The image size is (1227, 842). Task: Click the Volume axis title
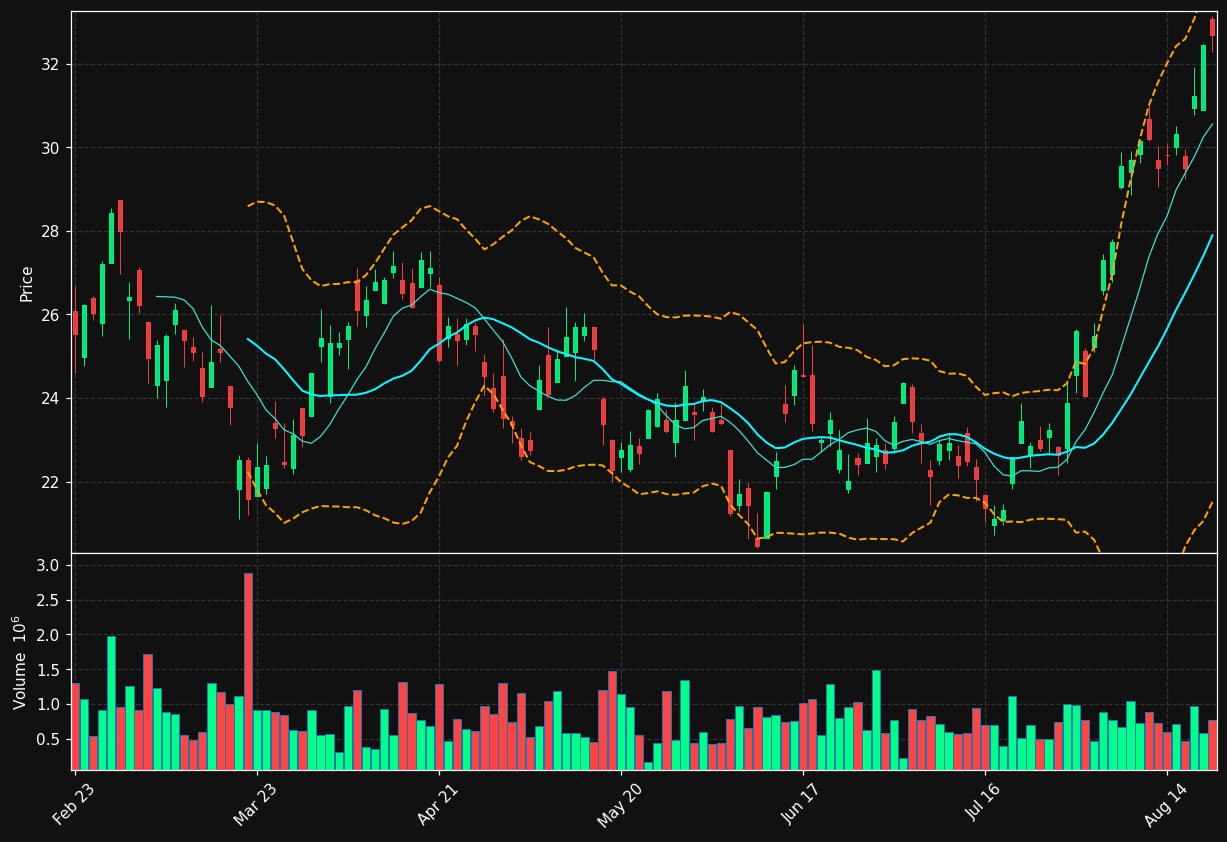pos(22,662)
